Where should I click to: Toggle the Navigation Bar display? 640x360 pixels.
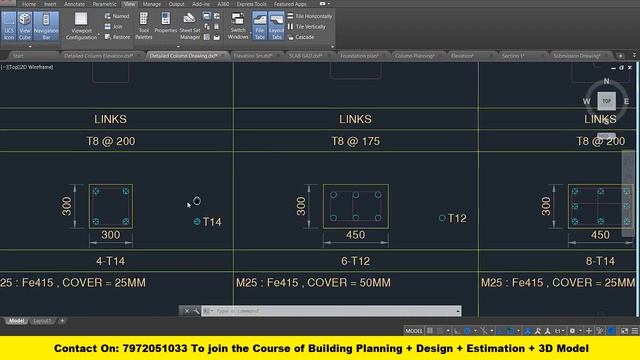[x=46, y=26]
